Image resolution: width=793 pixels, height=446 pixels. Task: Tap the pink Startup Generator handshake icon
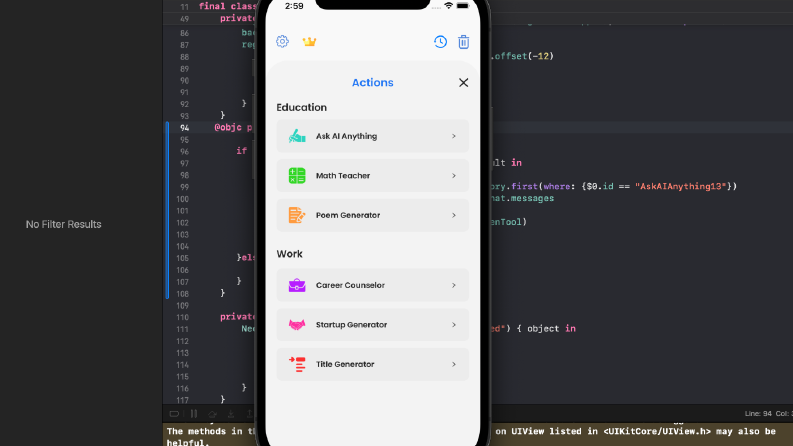point(297,325)
